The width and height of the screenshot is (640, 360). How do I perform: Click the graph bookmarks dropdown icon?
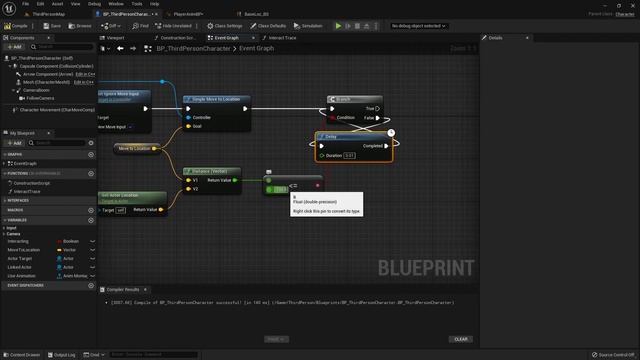point(105,49)
